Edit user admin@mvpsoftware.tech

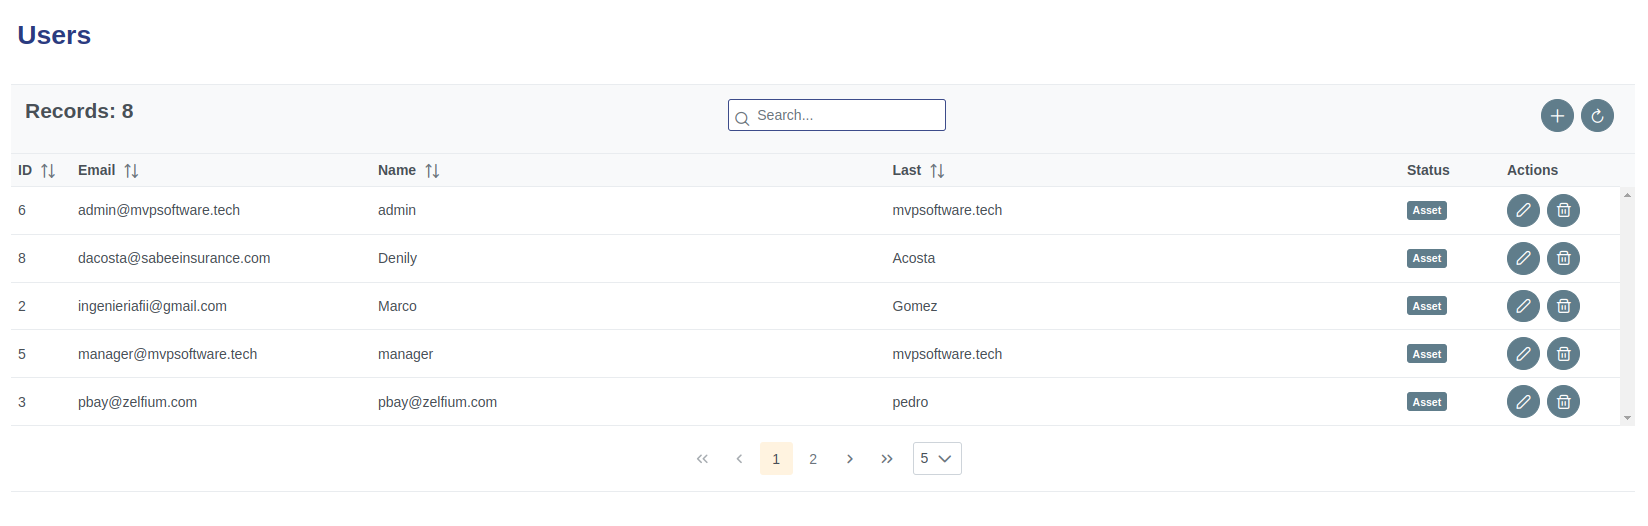click(1523, 210)
